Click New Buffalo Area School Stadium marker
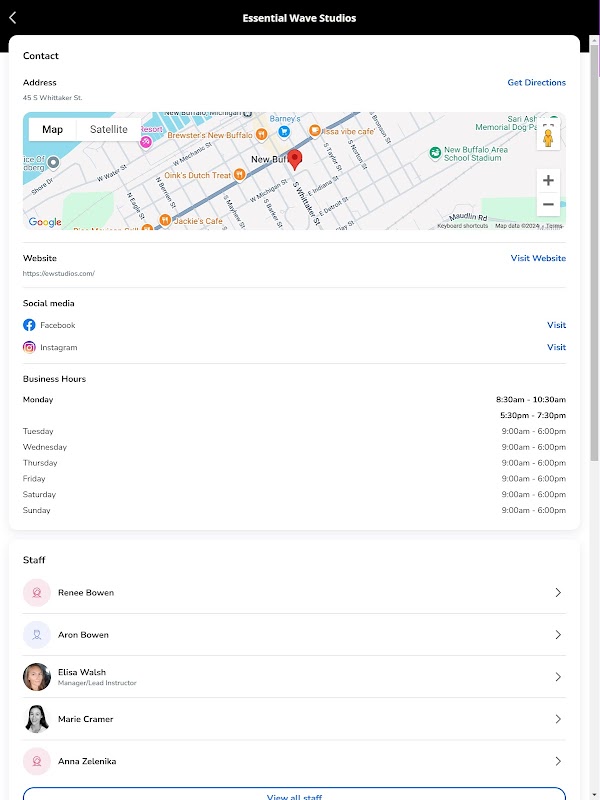 (435, 153)
